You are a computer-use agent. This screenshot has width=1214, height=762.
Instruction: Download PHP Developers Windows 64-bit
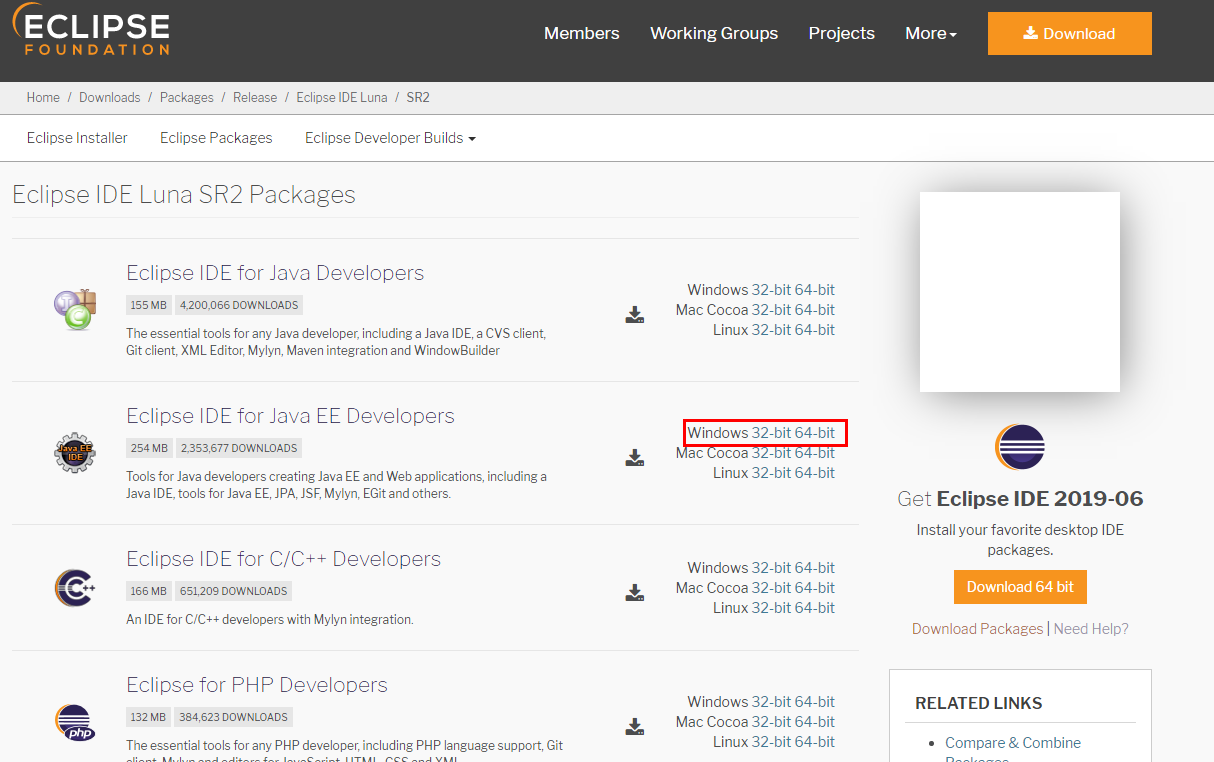815,702
